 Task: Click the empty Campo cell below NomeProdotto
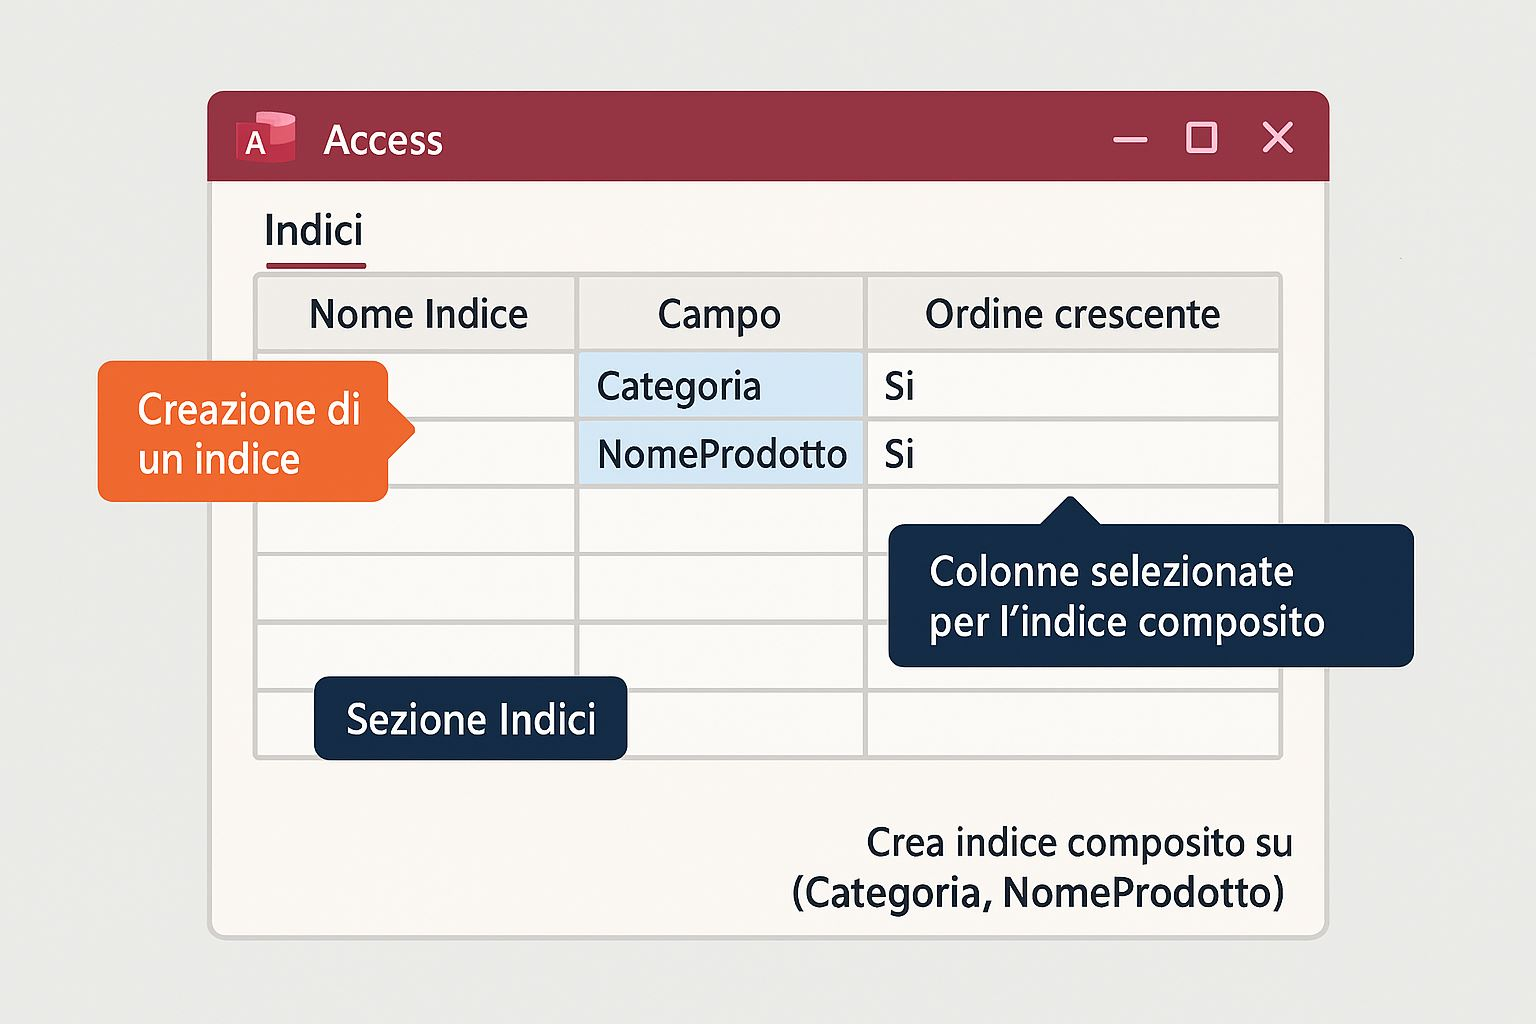pyautogui.click(x=720, y=521)
